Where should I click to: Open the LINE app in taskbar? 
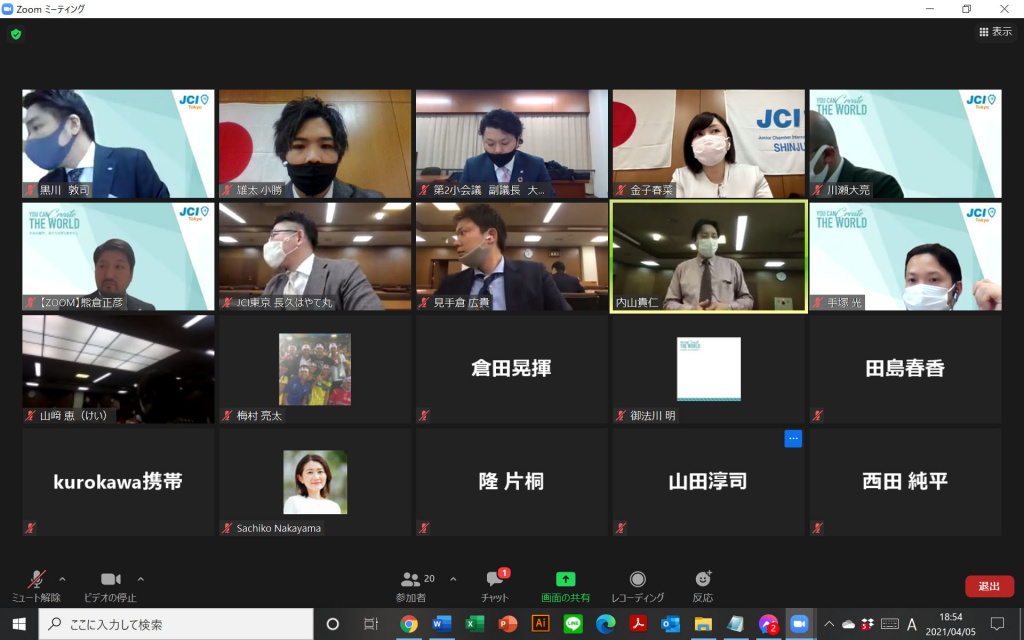click(573, 624)
